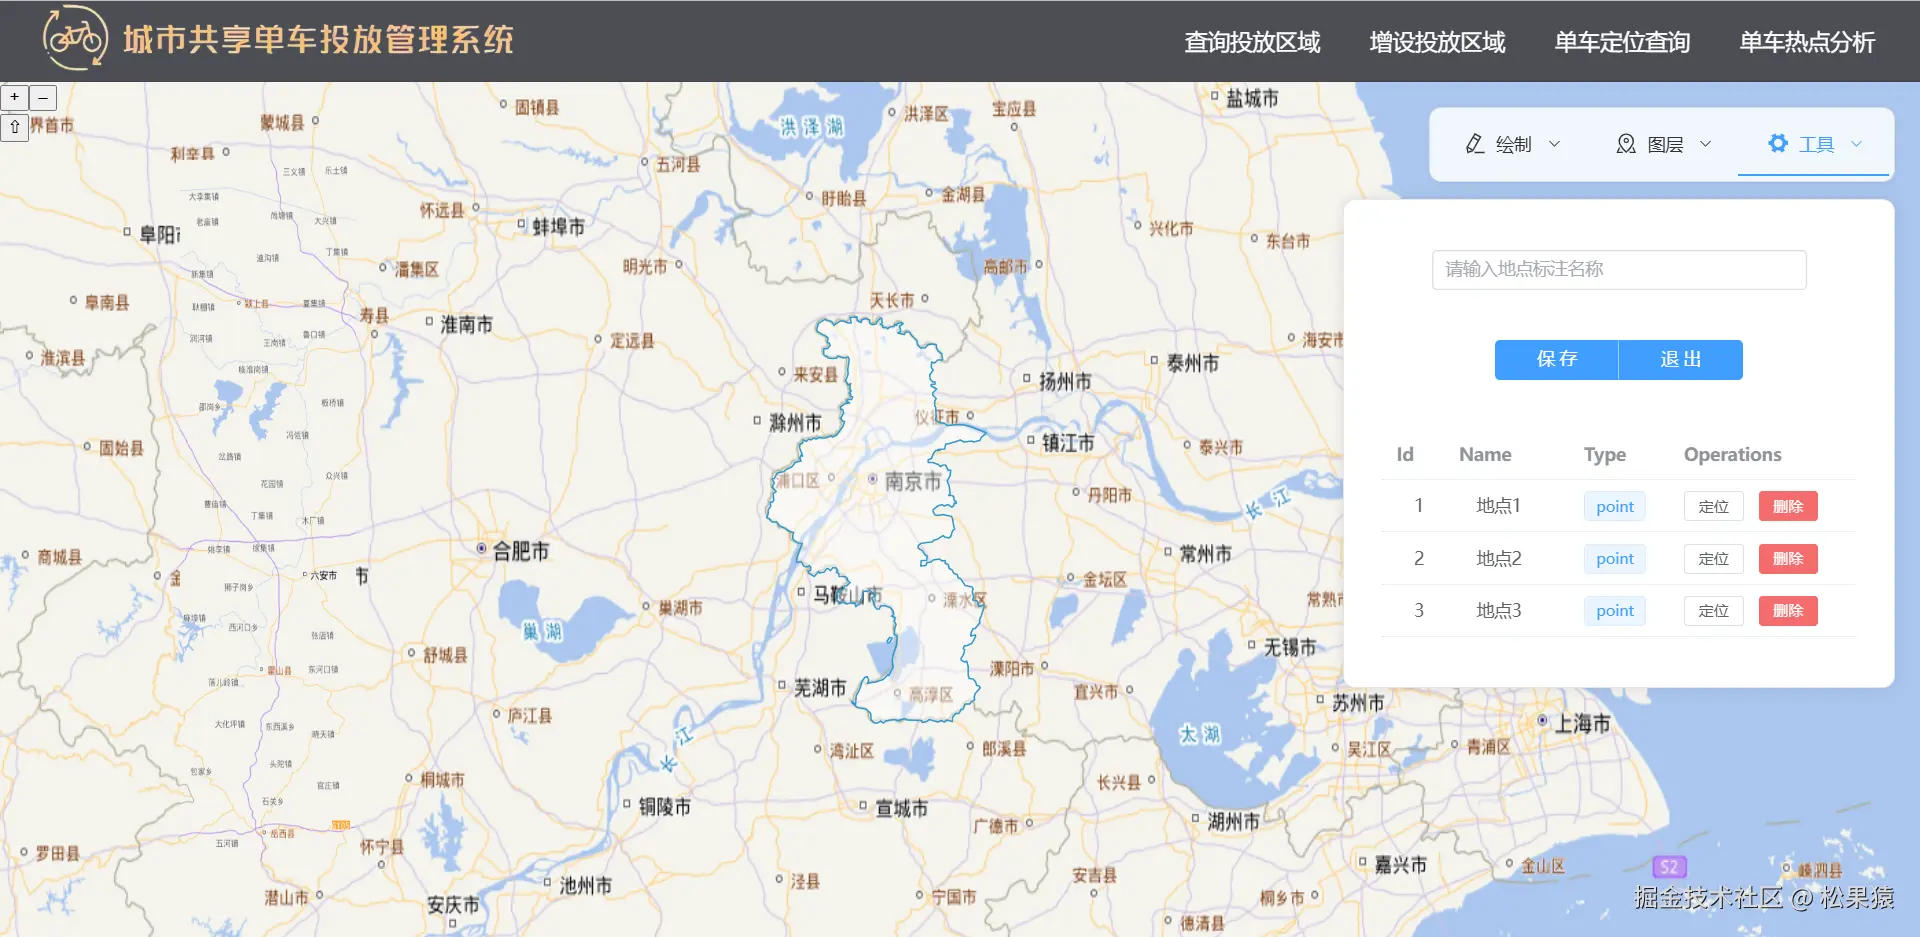Click the gear tools (工具) icon
The width and height of the screenshot is (1920, 937).
[1778, 143]
